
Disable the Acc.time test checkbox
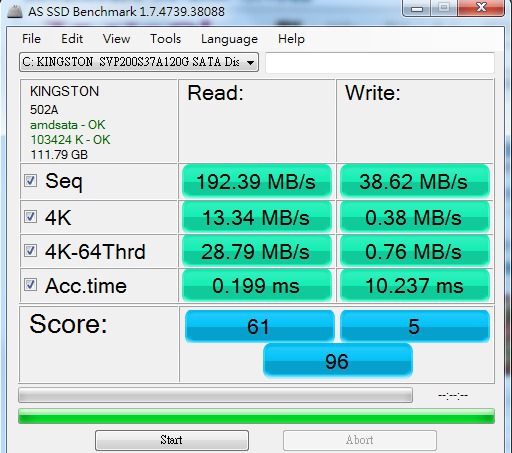pos(30,285)
